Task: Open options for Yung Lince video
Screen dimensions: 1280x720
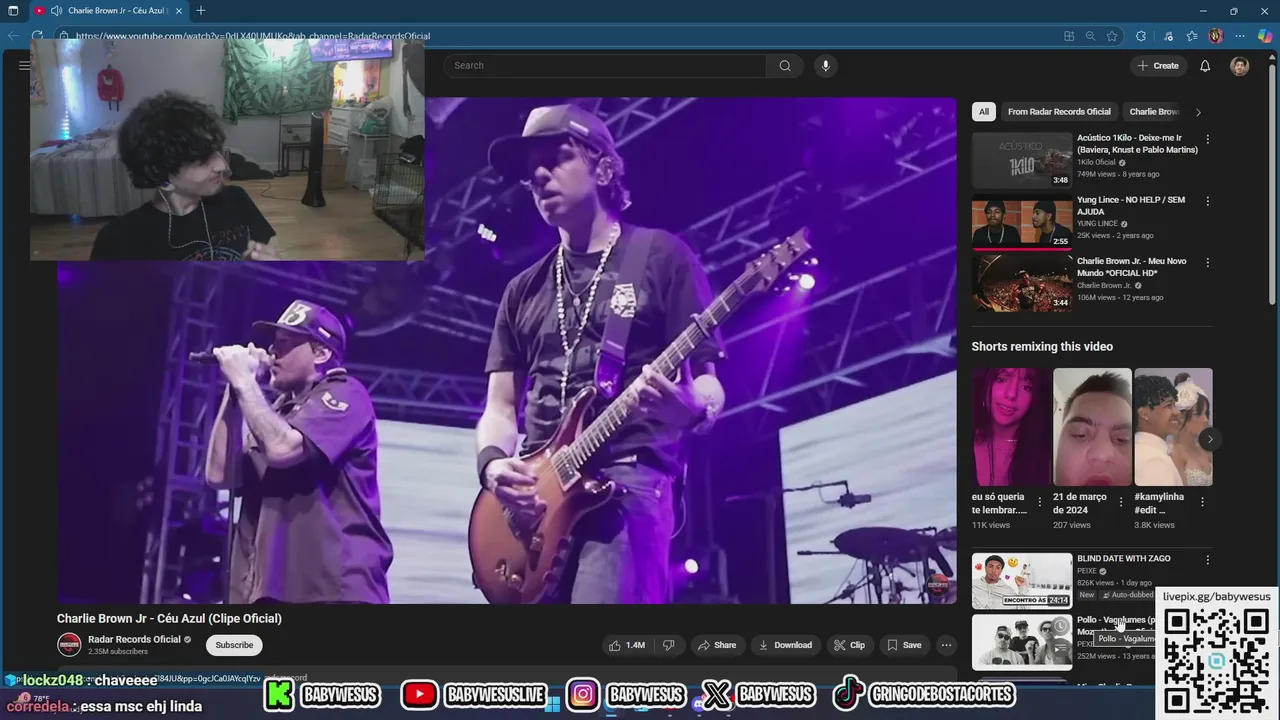Action: (1207, 201)
